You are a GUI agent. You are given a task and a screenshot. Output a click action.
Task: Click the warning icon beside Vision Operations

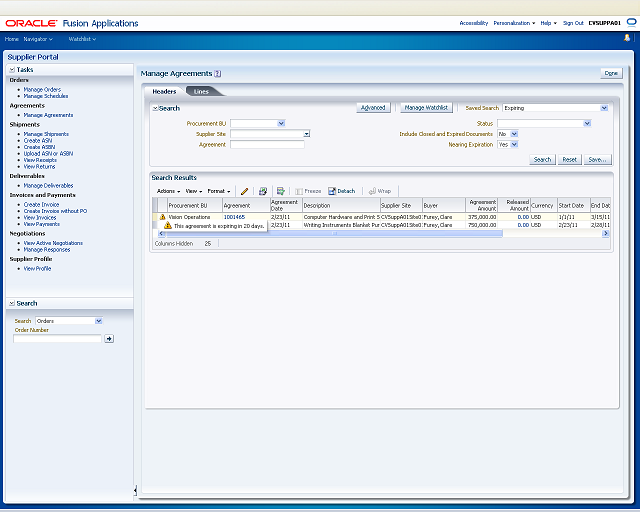[x=162, y=217]
